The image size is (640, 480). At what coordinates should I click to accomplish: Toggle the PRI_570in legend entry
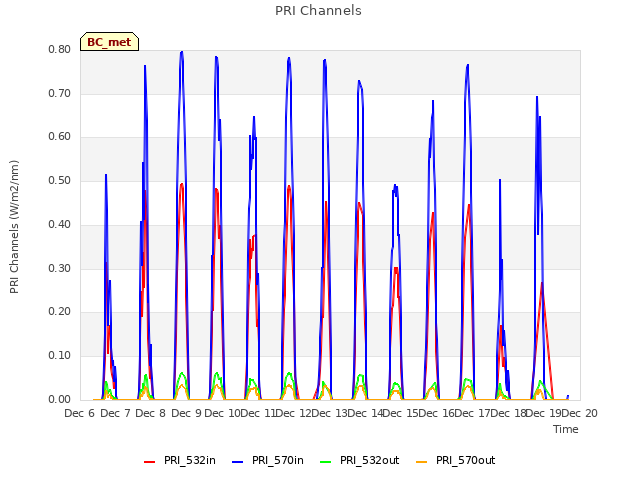(x=268, y=460)
